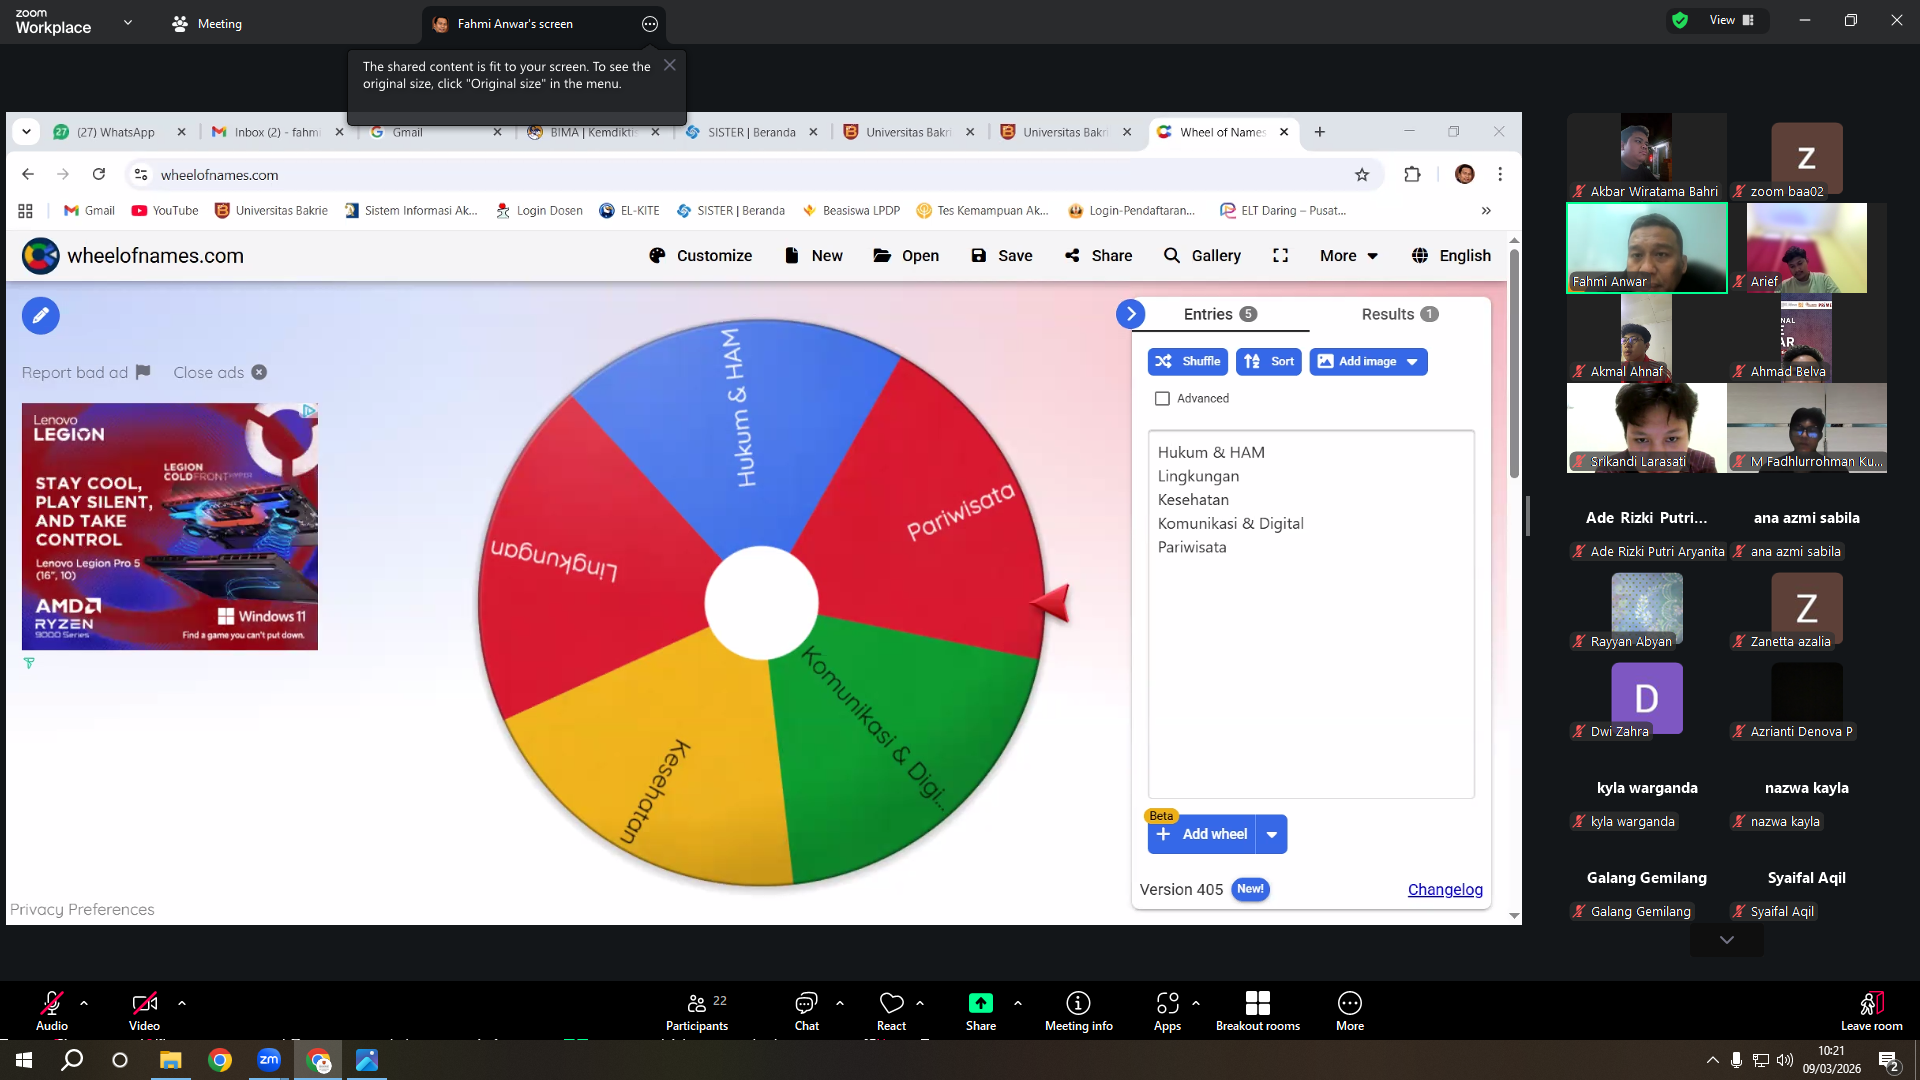The image size is (1920, 1080).
Task: Open the Zoom Chat panel
Action: click(x=806, y=1010)
